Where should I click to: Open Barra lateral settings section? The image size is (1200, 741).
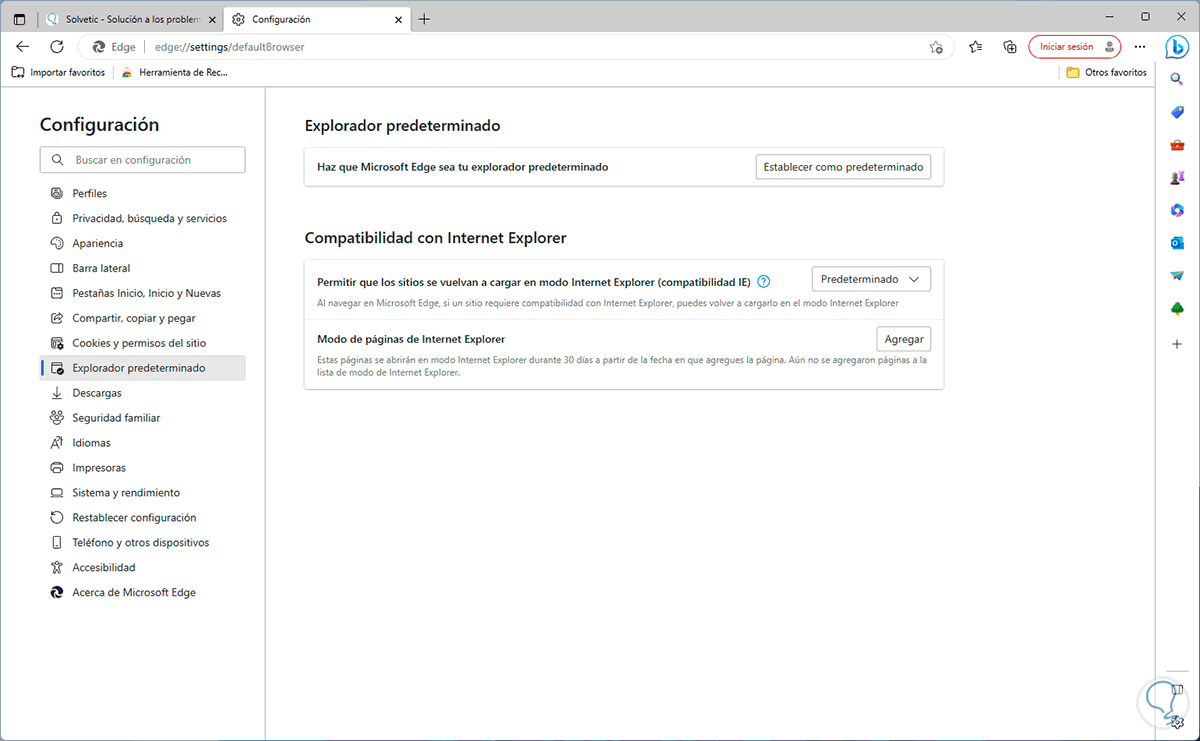pyautogui.click(x=142, y=268)
